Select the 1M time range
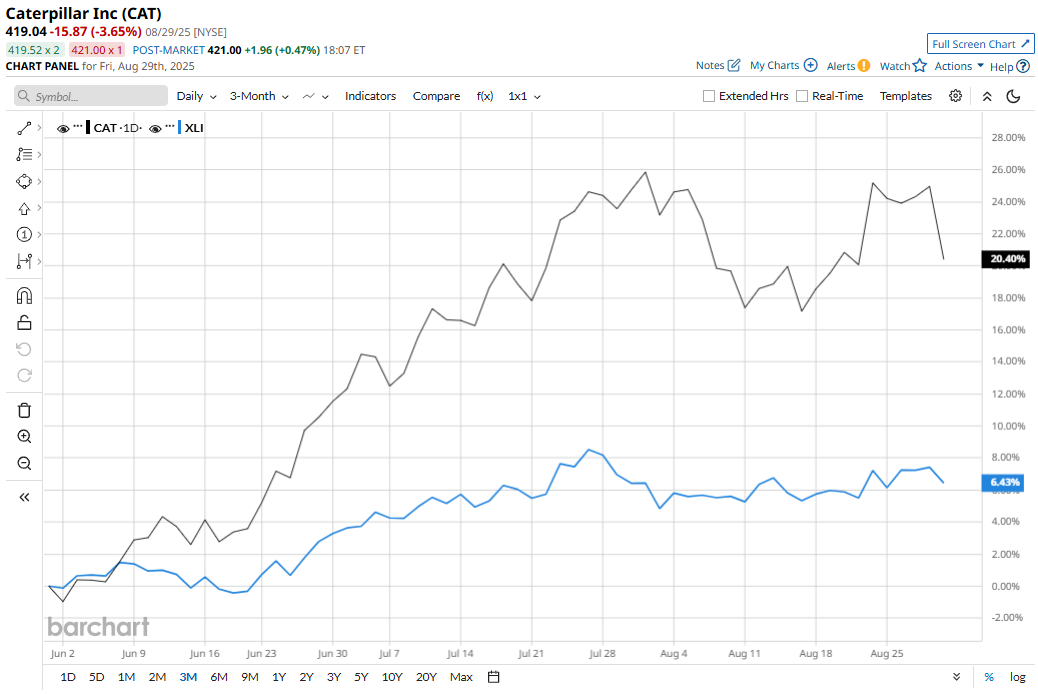 (126, 677)
